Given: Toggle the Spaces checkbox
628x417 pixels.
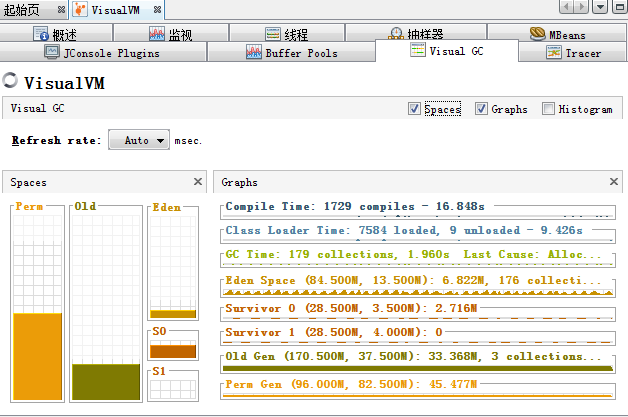Looking at the screenshot, I should 414,109.
